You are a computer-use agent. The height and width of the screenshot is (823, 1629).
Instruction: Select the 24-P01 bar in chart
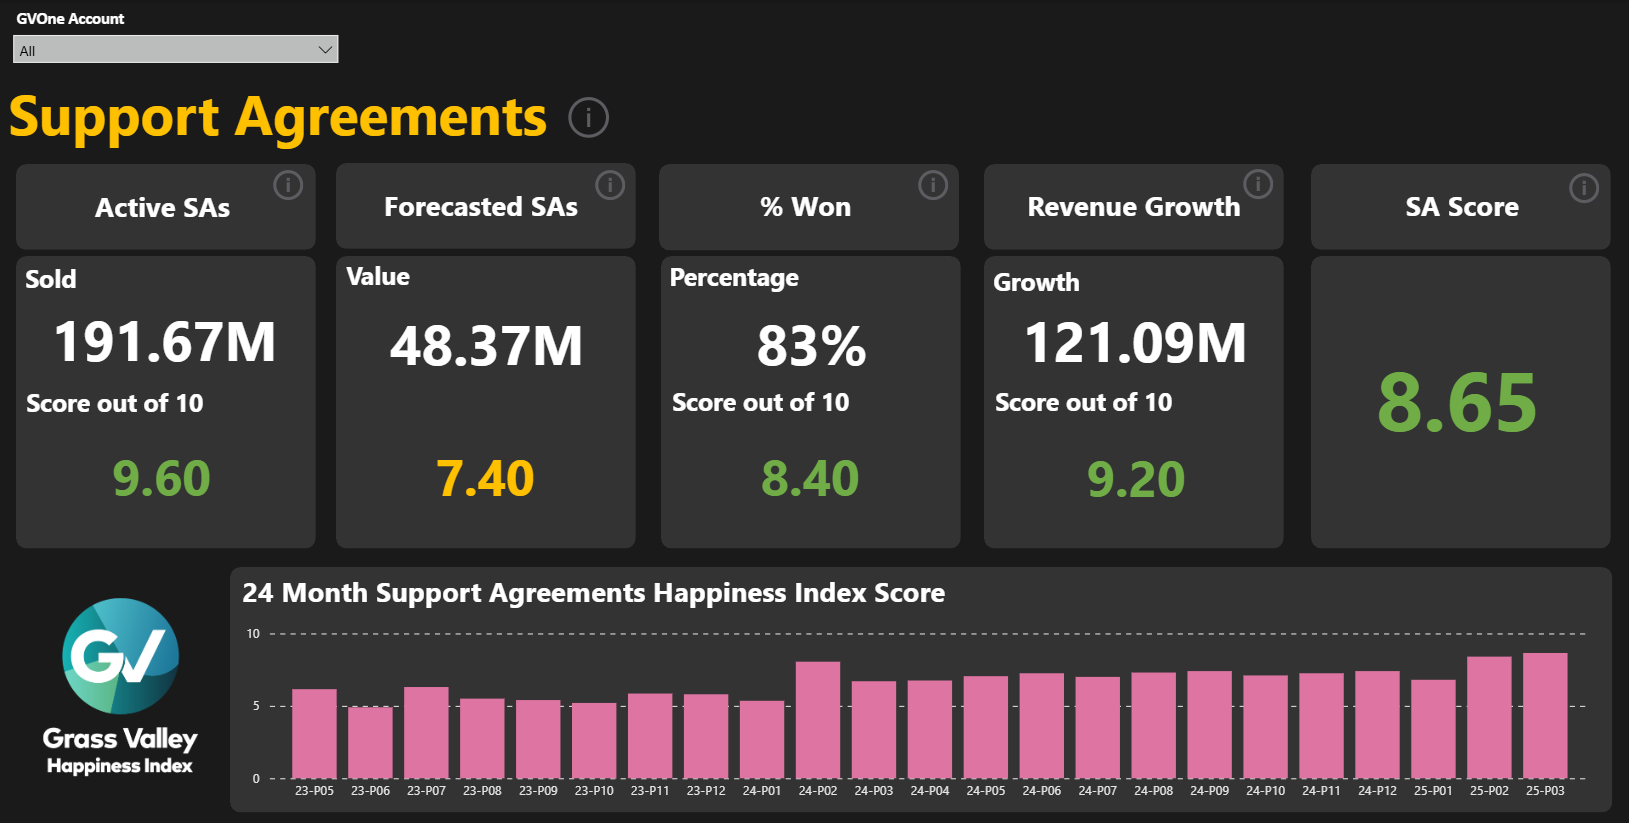pos(762,740)
